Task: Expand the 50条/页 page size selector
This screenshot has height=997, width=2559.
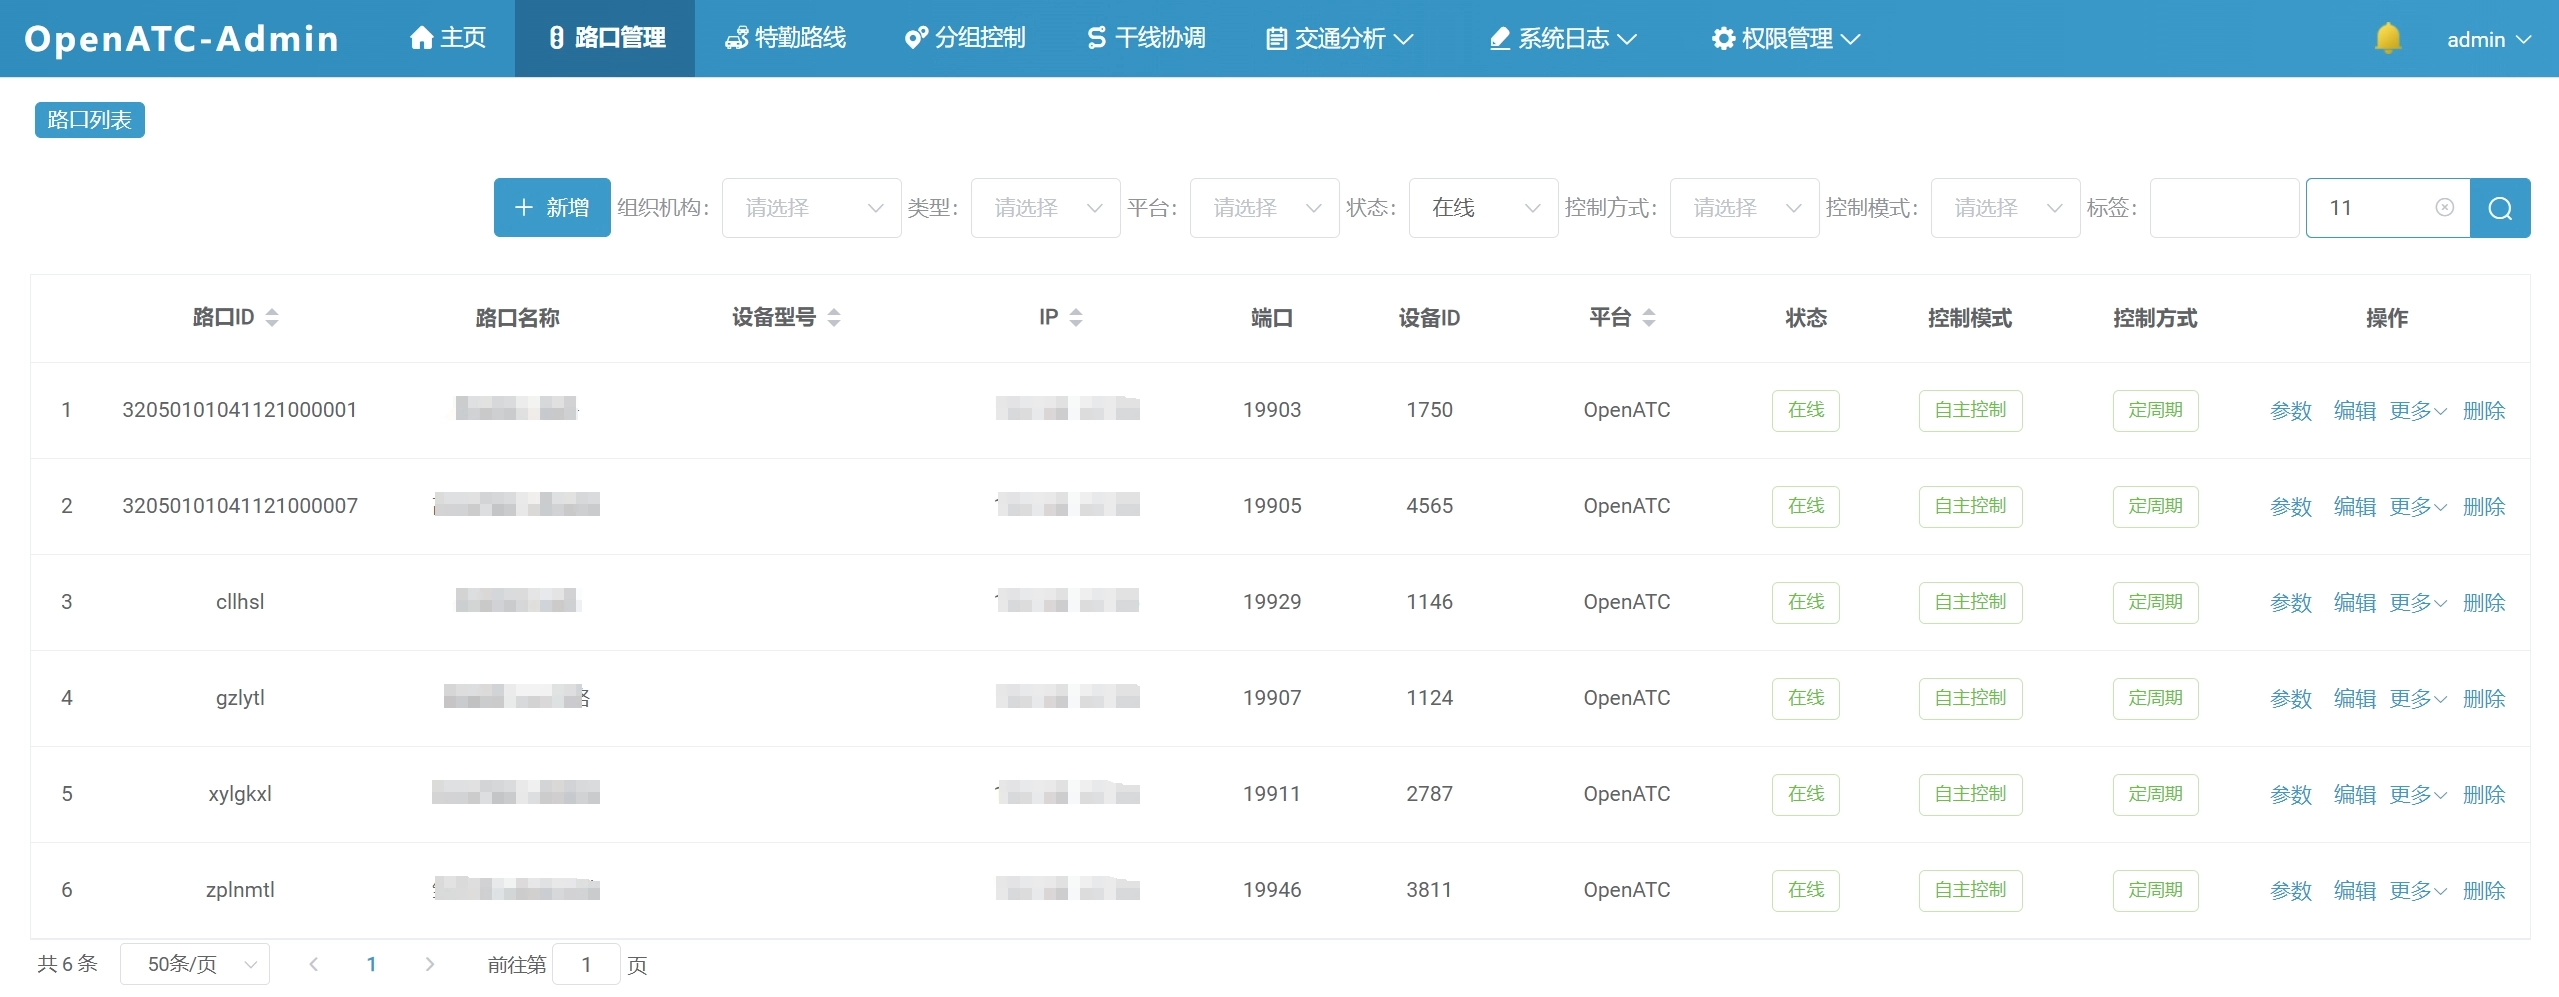Action: click(x=195, y=964)
